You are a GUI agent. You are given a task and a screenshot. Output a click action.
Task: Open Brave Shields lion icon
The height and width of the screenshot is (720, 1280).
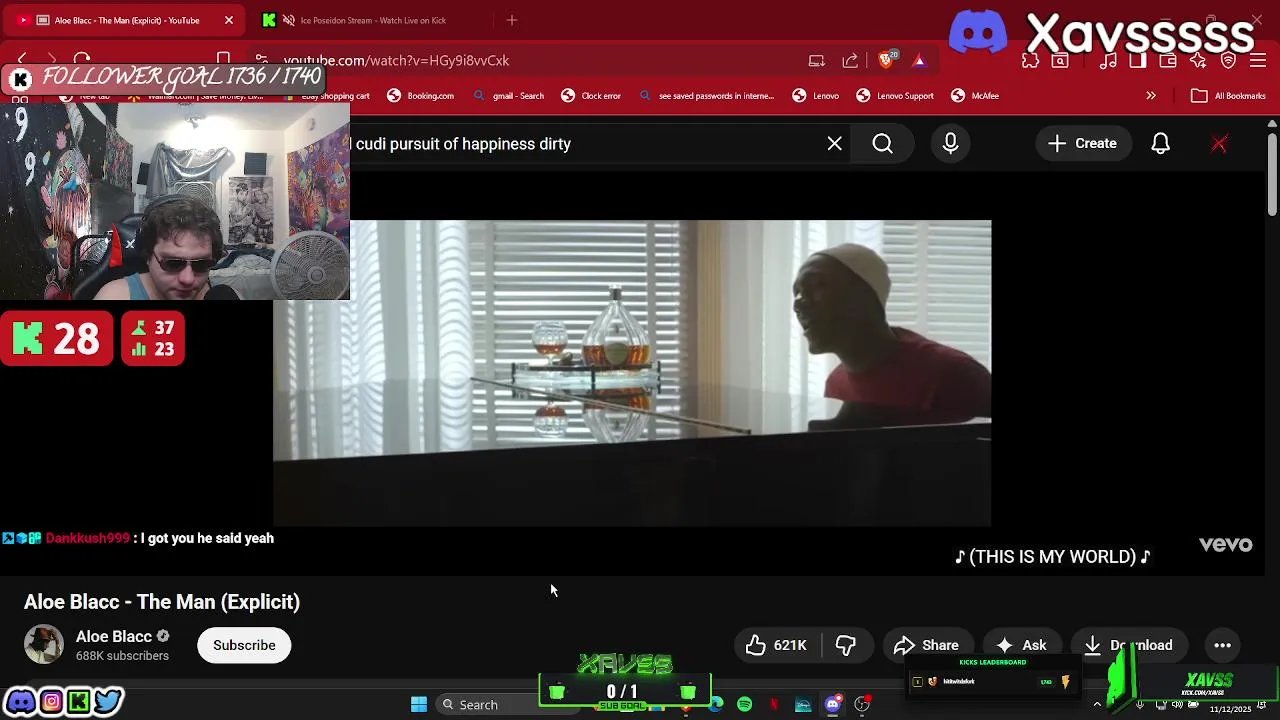coord(886,60)
